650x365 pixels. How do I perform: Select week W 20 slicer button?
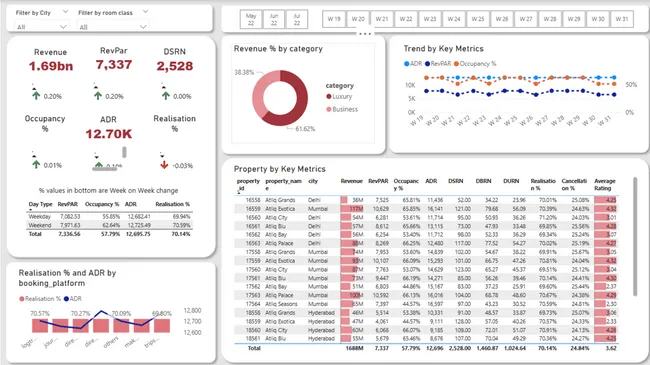coord(358,19)
